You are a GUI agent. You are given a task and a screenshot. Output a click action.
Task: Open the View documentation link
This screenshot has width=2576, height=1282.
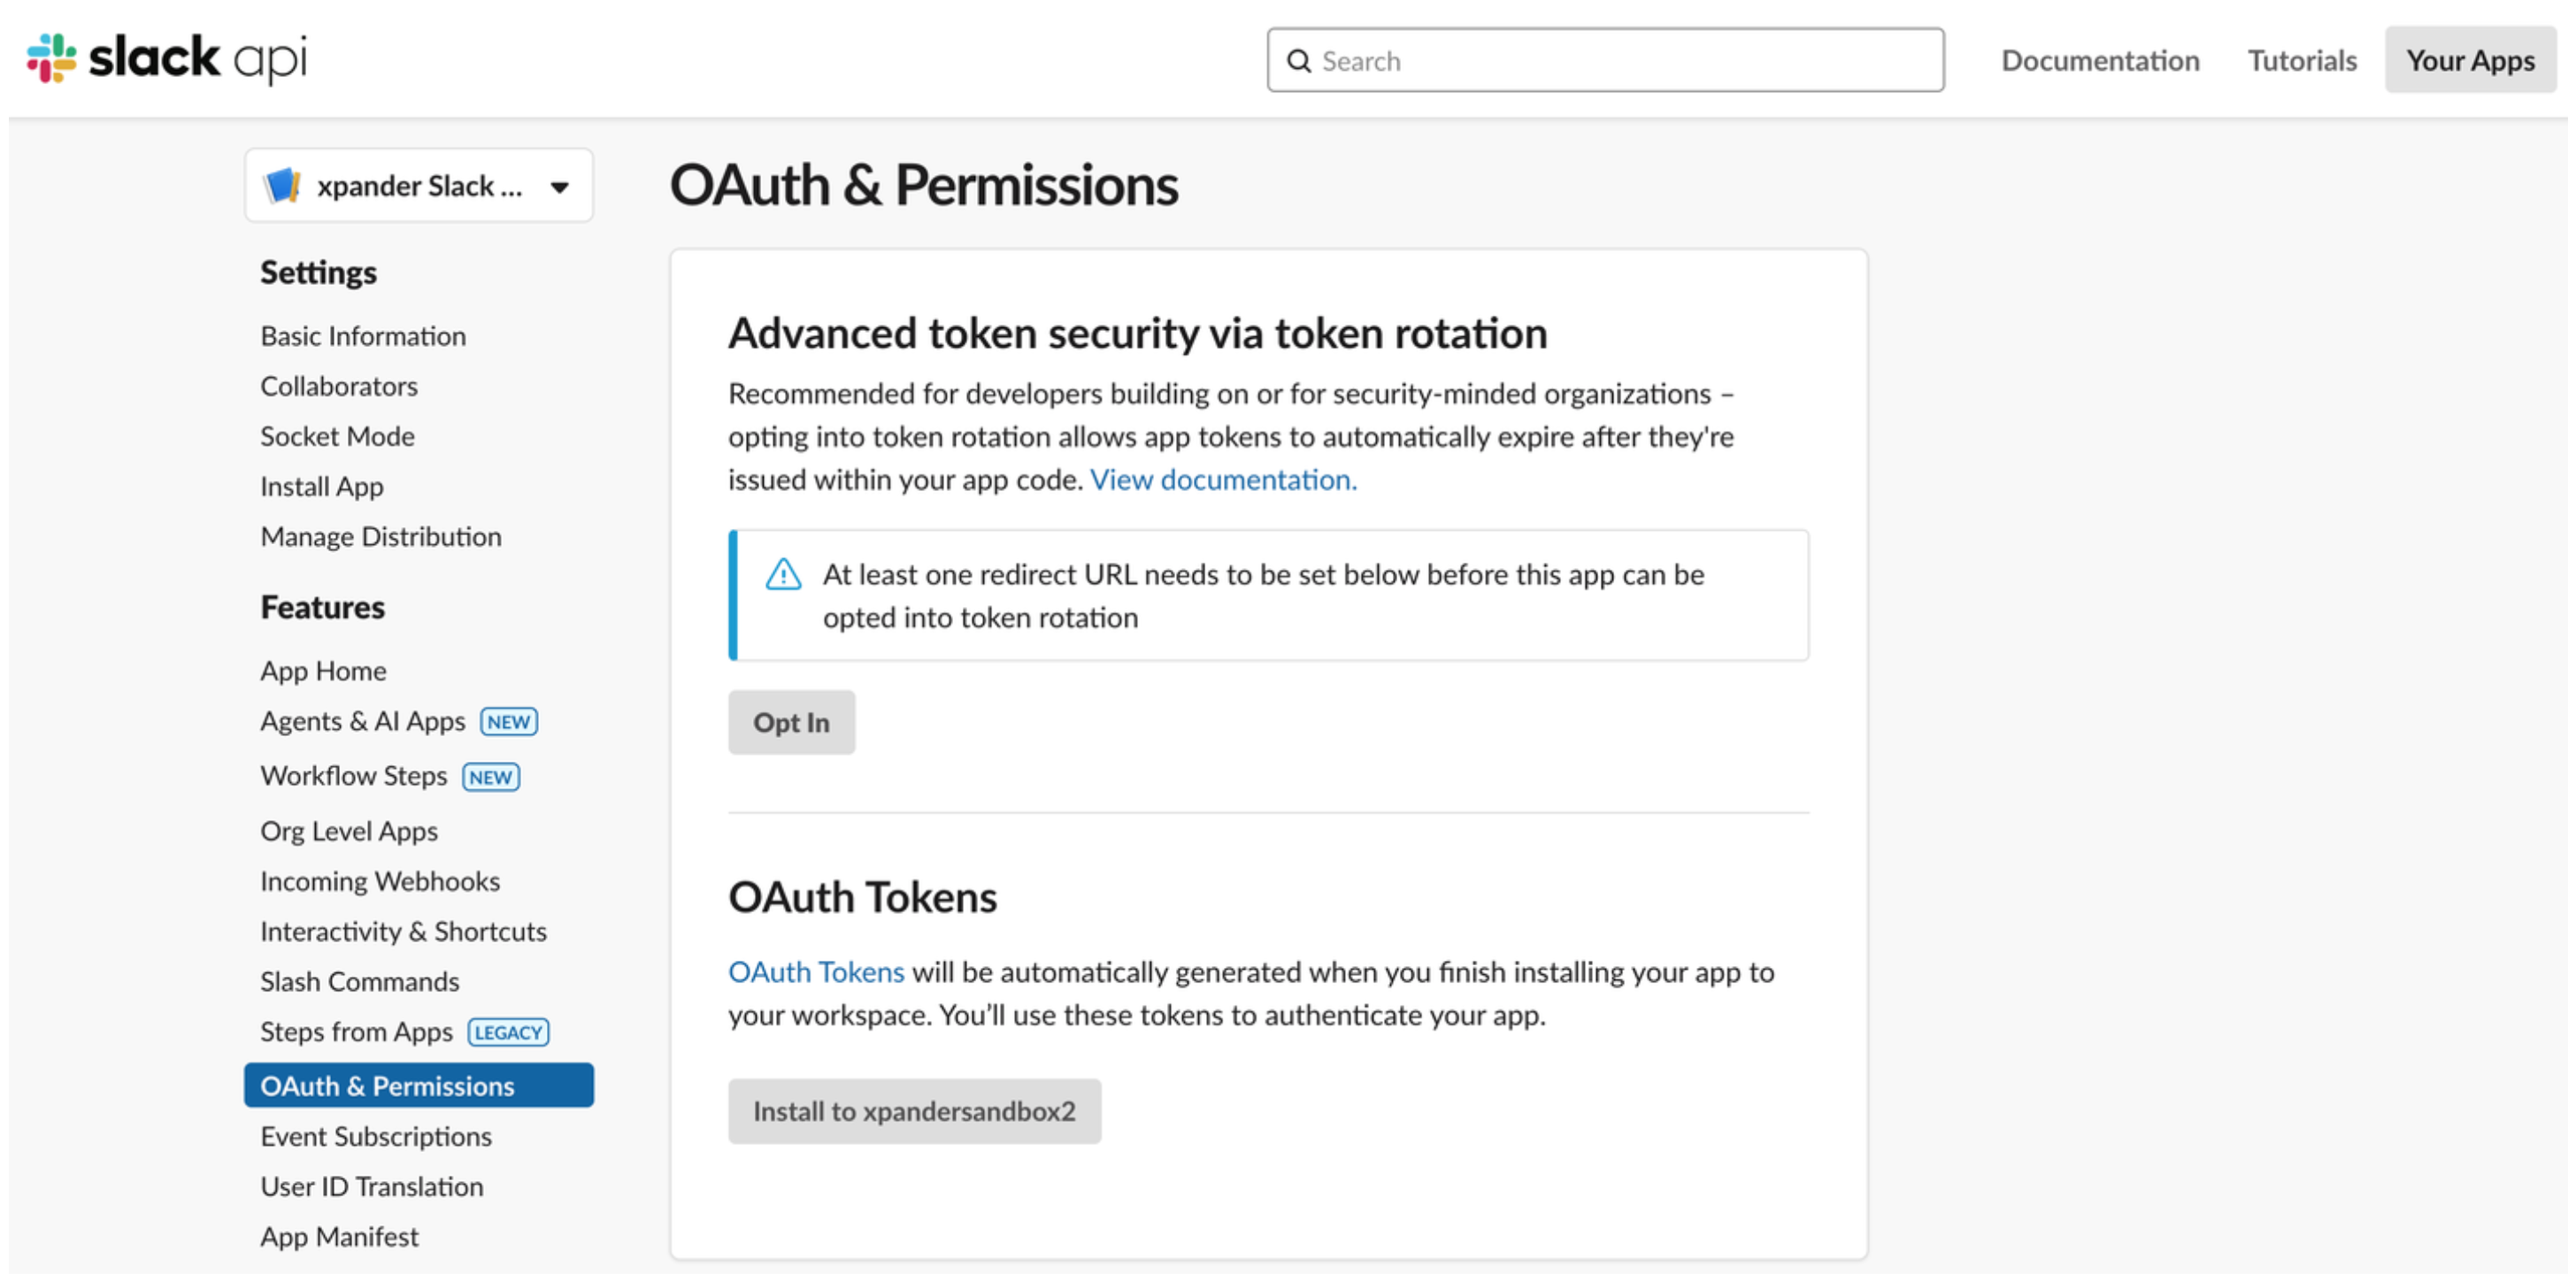tap(1222, 480)
